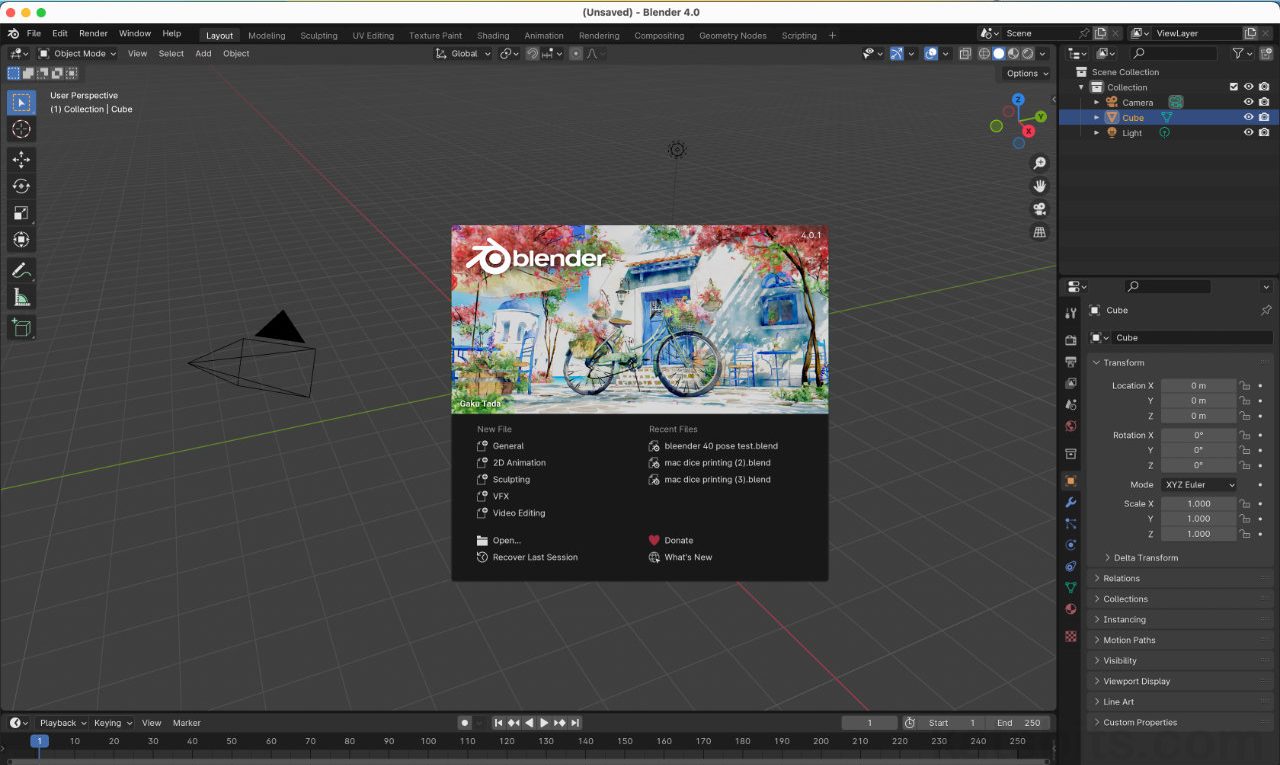The height and width of the screenshot is (765, 1280).
Task: Open the Modifiers wrench properties tab
Action: click(1071, 502)
